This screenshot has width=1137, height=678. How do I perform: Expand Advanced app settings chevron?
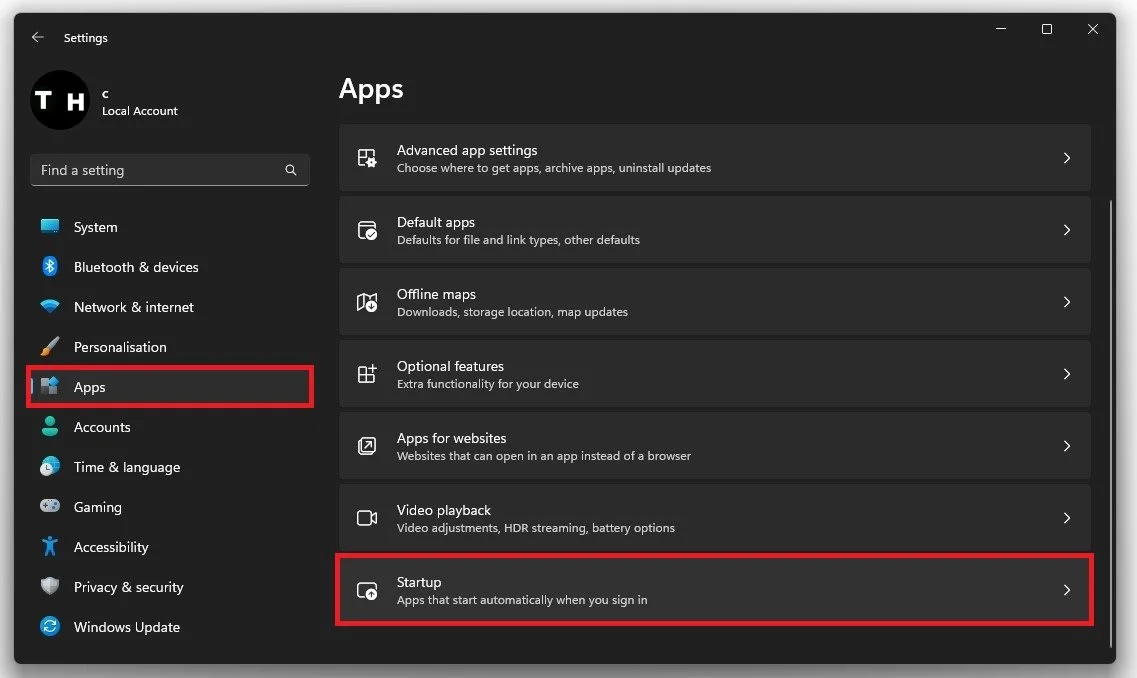pyautogui.click(x=1067, y=158)
